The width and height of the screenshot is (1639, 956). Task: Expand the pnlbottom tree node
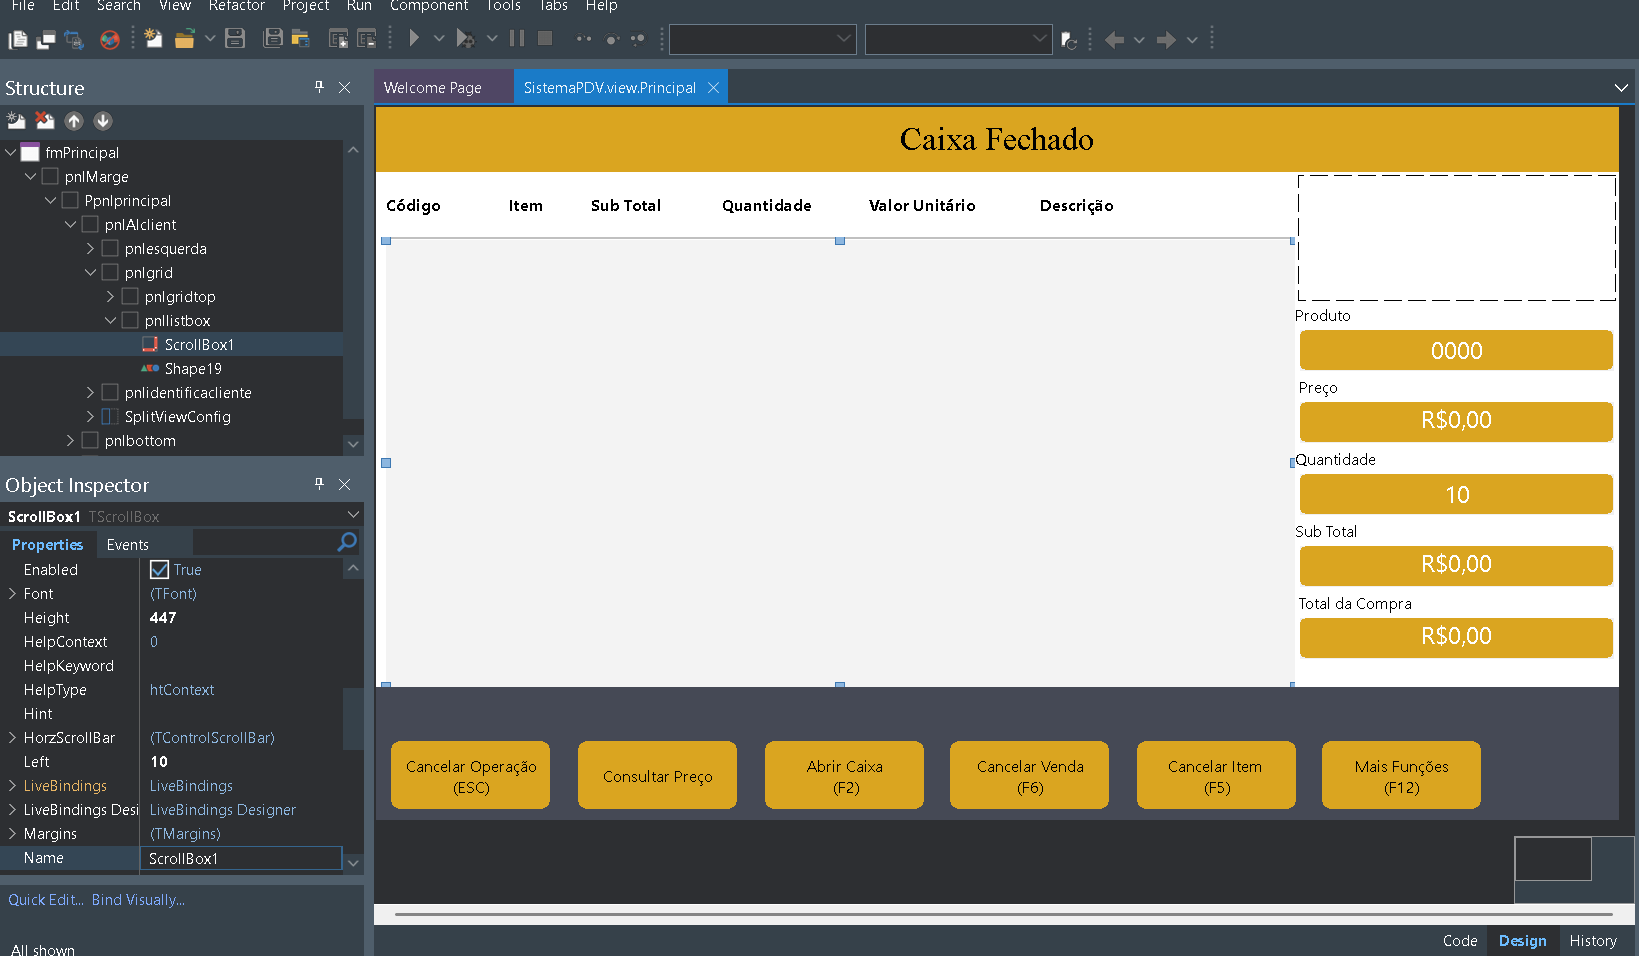(x=70, y=440)
